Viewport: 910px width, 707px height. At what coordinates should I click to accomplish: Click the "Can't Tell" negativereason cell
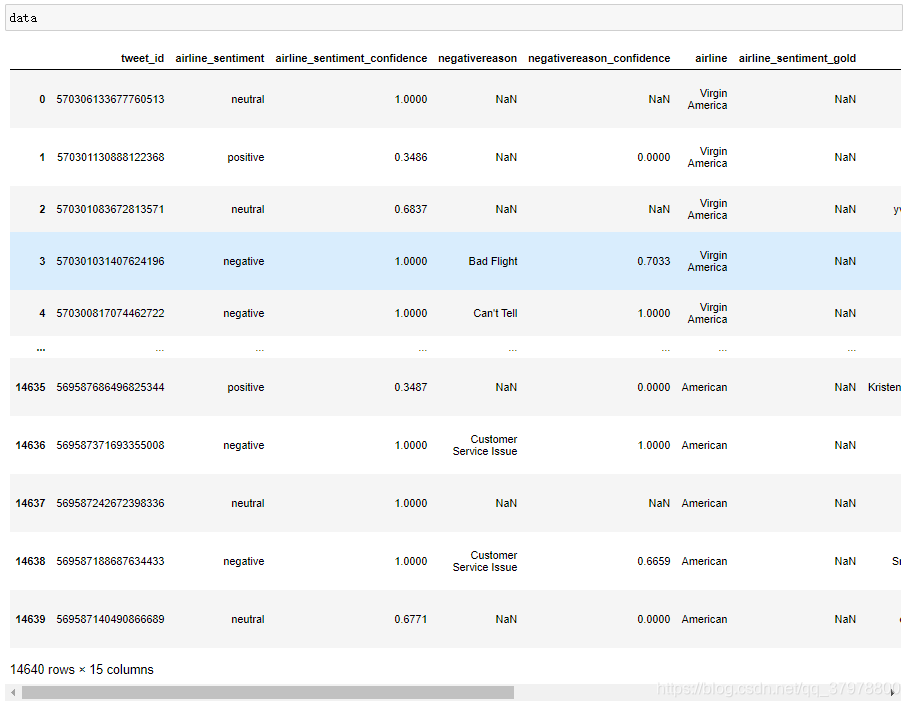click(x=495, y=313)
